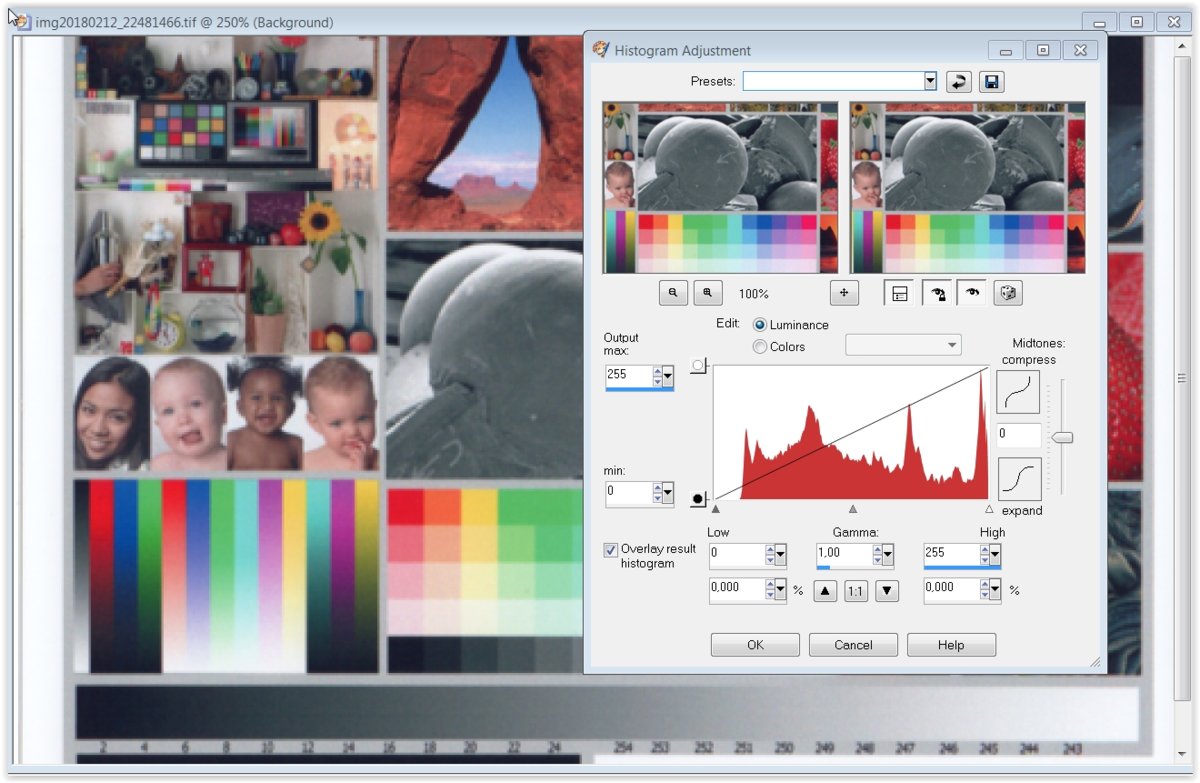Screen dimensions: 1200x783
Task: Click the navigate pan crosshair icon
Action: pyautogui.click(x=845, y=293)
